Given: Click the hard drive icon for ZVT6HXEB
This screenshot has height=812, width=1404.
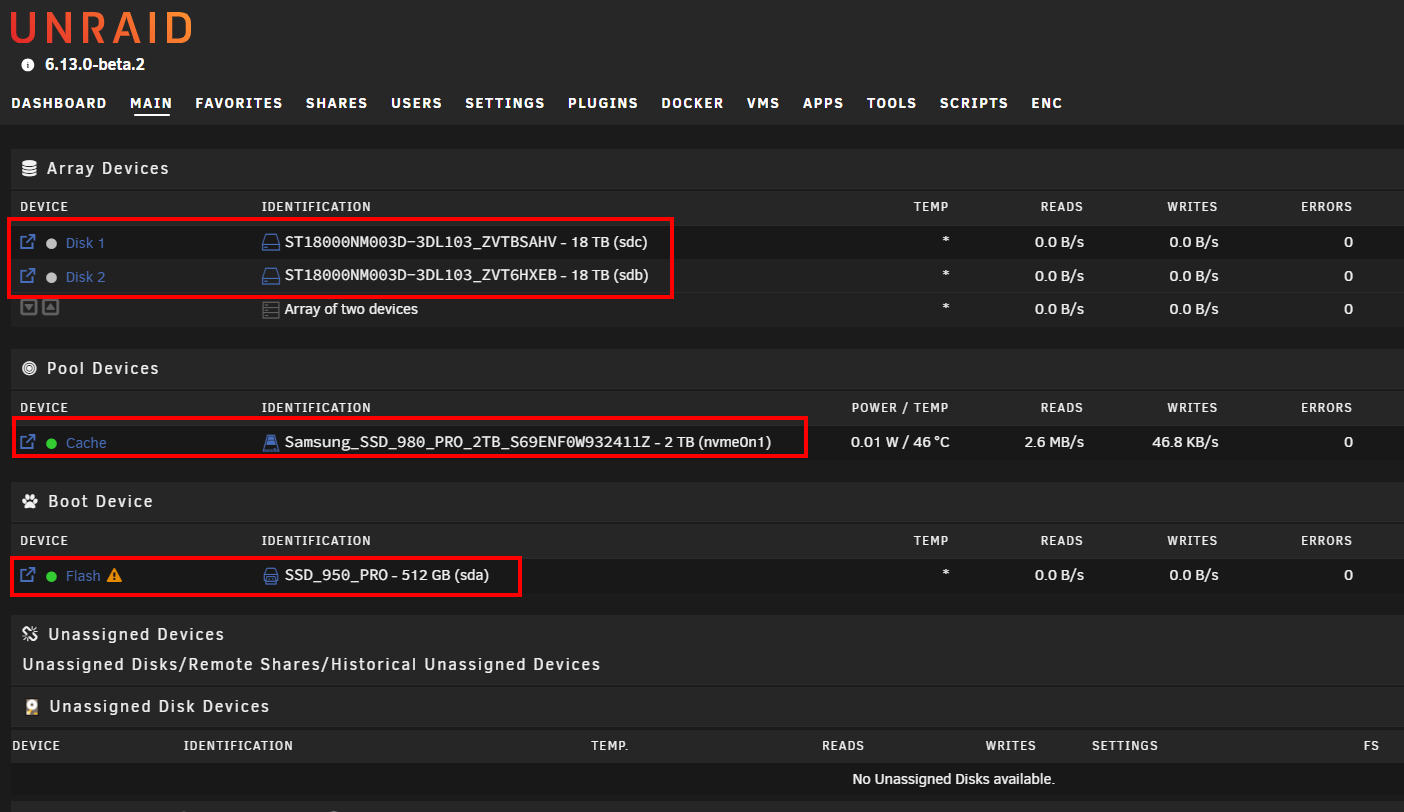Looking at the screenshot, I should click(270, 276).
